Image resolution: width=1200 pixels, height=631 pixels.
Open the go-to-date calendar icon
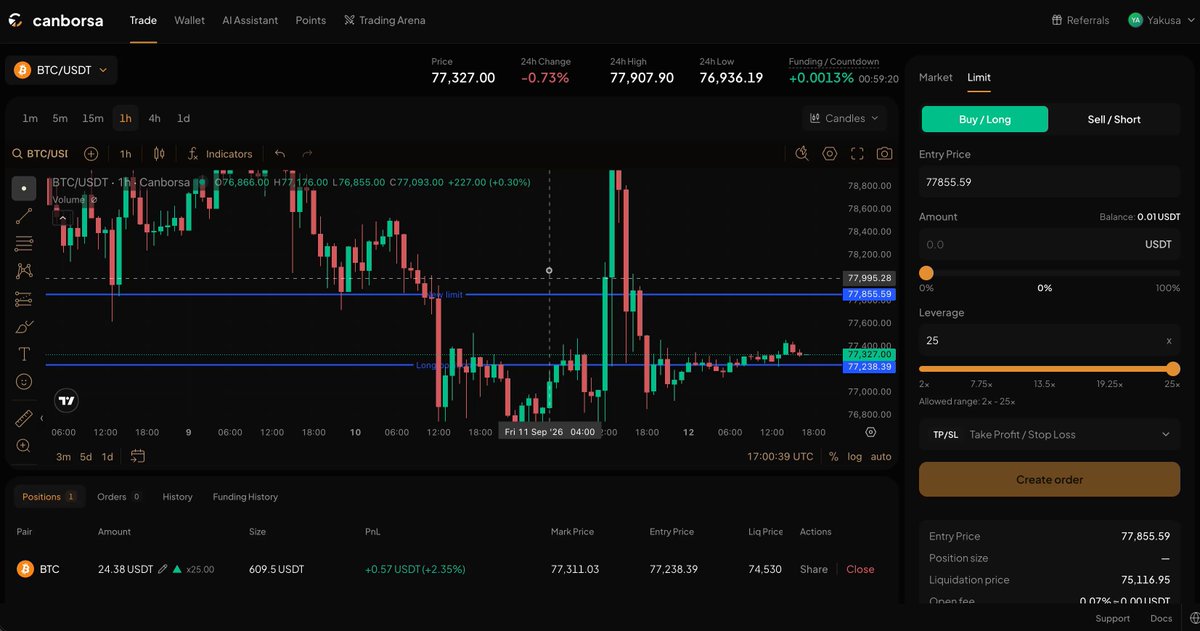(138, 457)
